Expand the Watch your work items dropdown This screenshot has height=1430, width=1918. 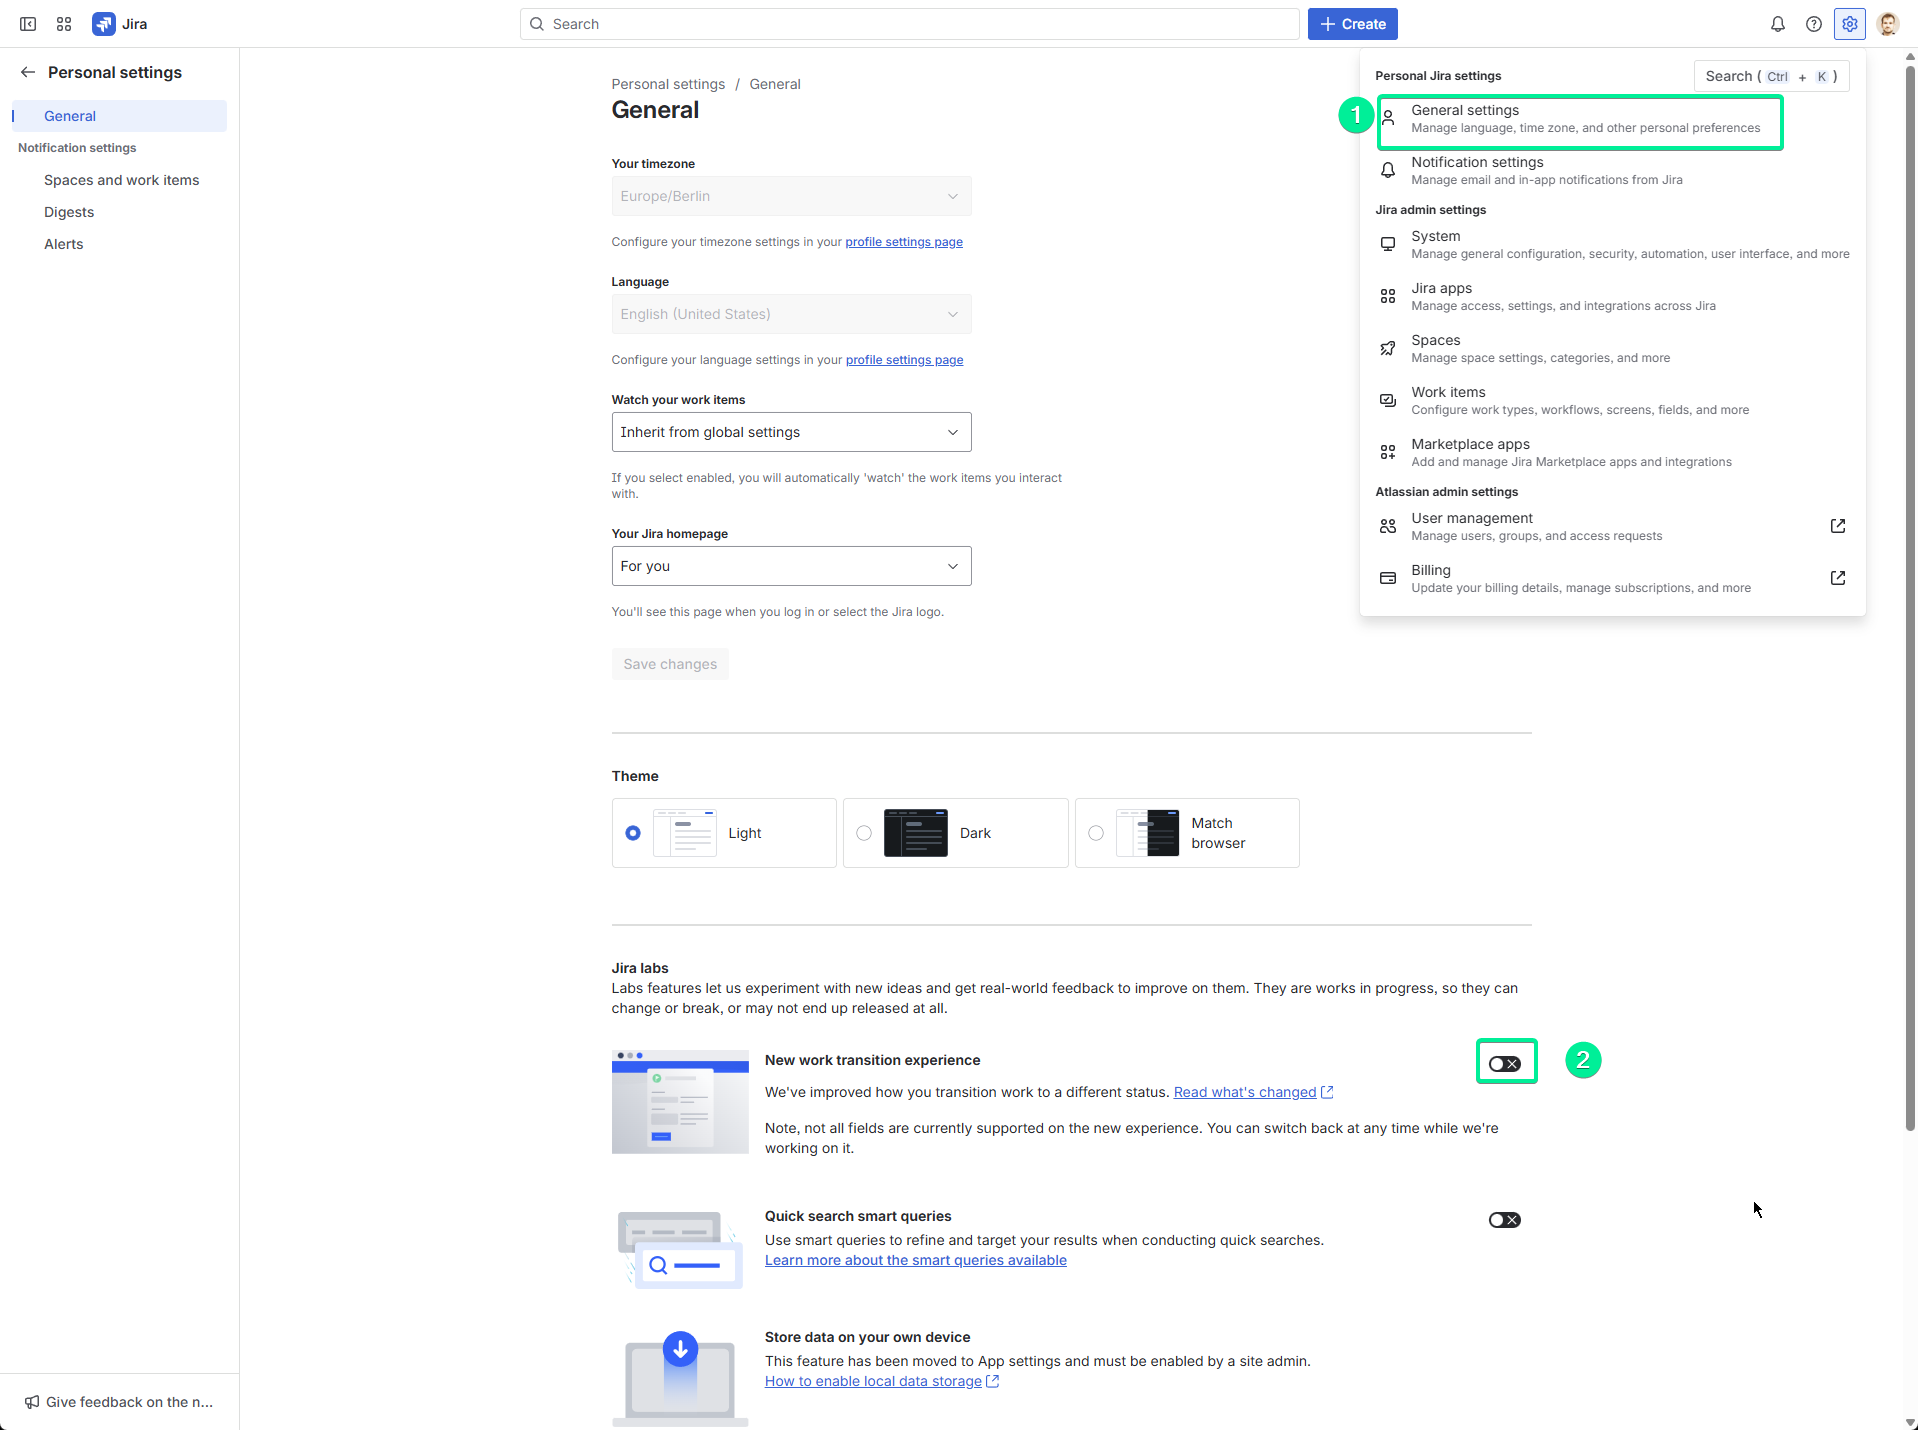[791, 432]
